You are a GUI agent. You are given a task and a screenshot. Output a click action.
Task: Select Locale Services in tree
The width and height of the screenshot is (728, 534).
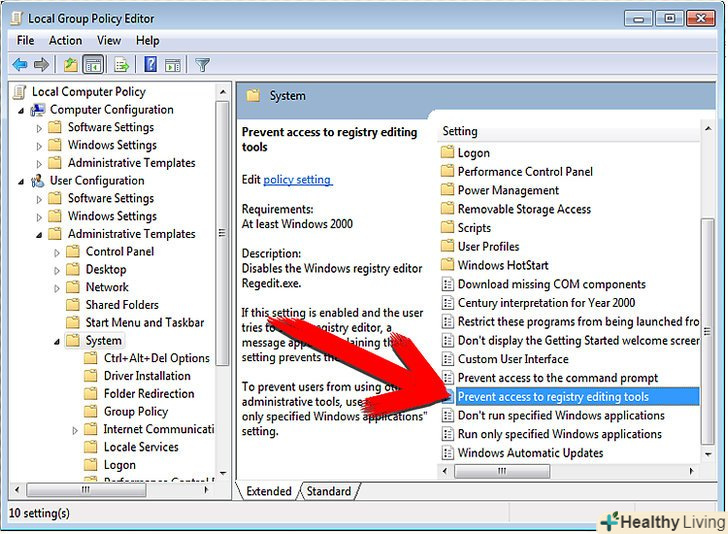coord(141,447)
